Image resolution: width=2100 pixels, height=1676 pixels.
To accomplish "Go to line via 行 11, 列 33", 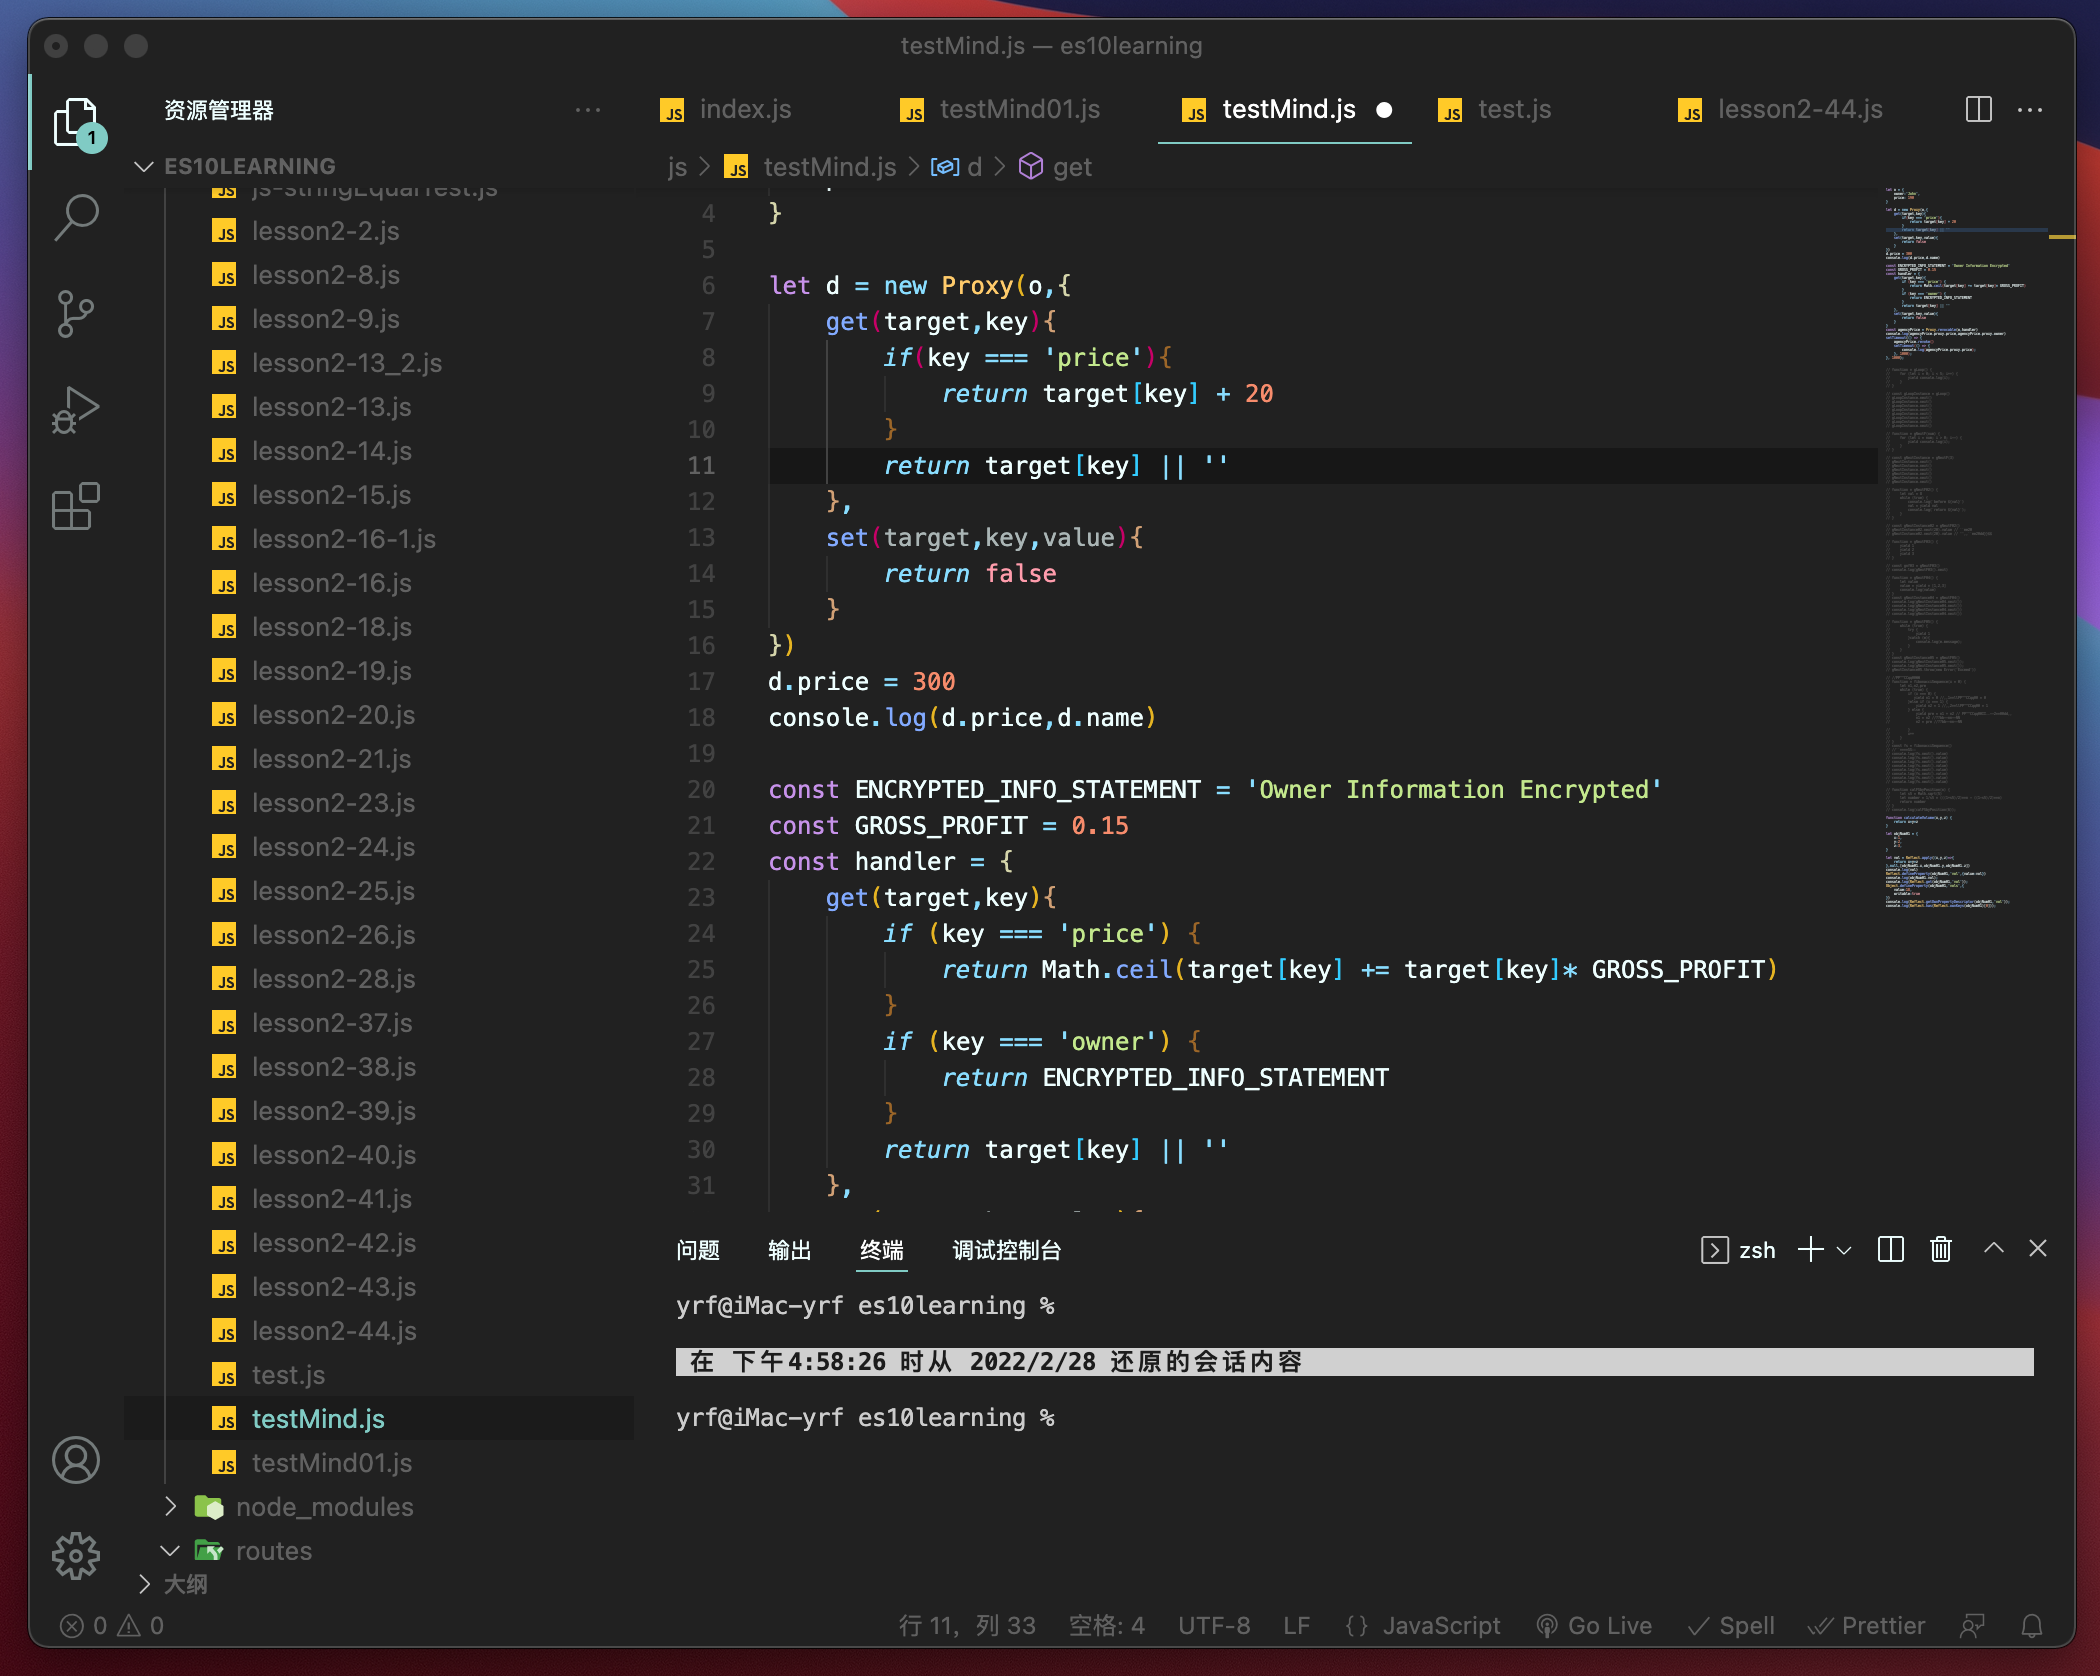I will tap(967, 1626).
